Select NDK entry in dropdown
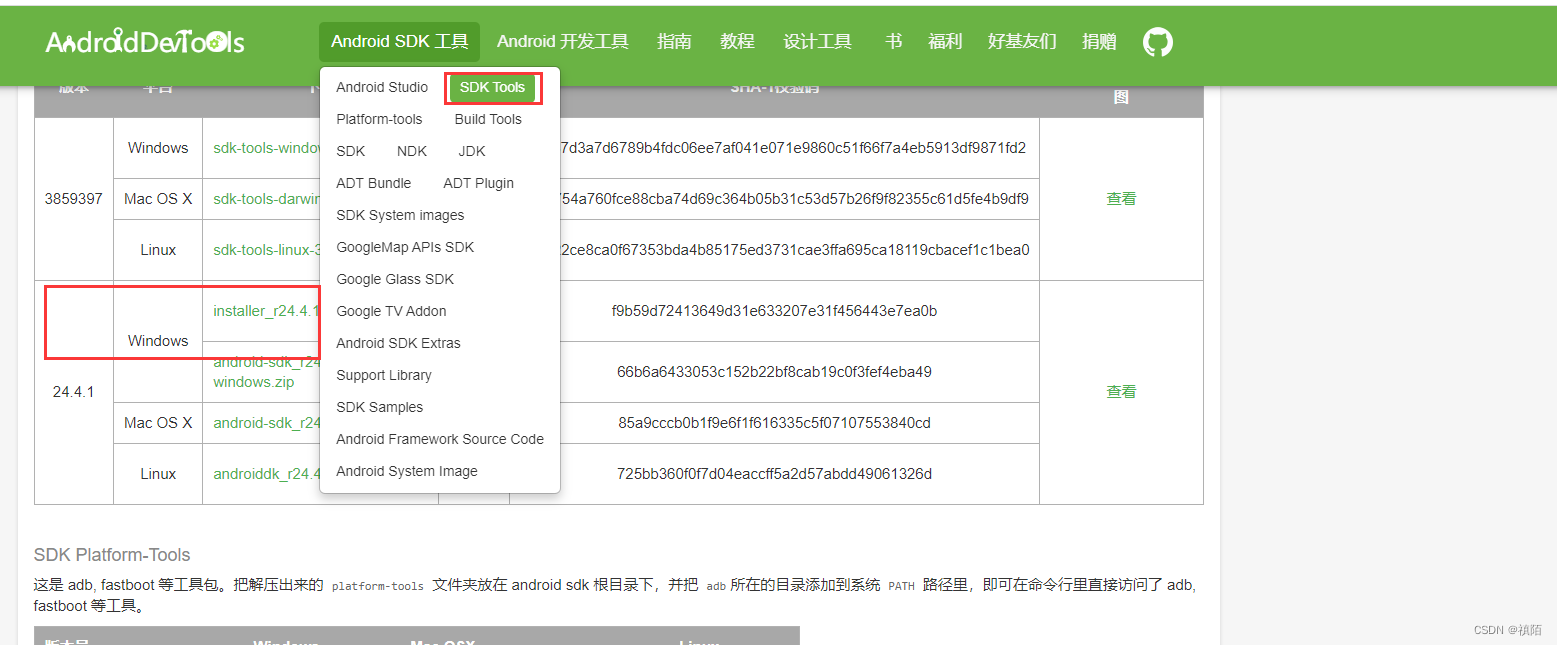This screenshot has height=645, width=1557. tap(412, 151)
